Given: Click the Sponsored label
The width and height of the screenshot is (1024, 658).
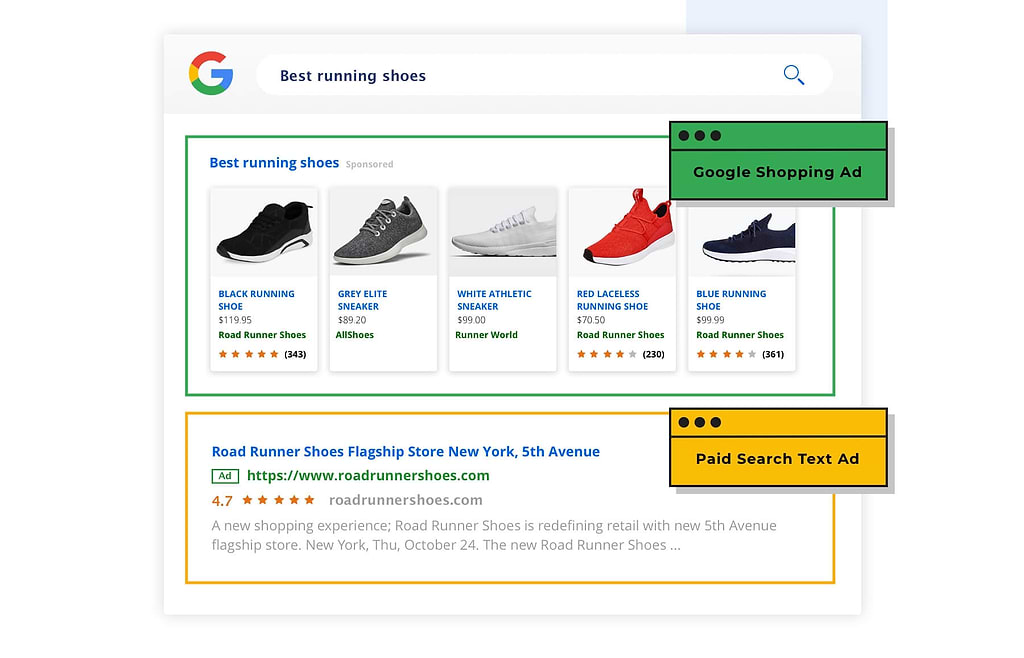Looking at the screenshot, I should click(370, 164).
